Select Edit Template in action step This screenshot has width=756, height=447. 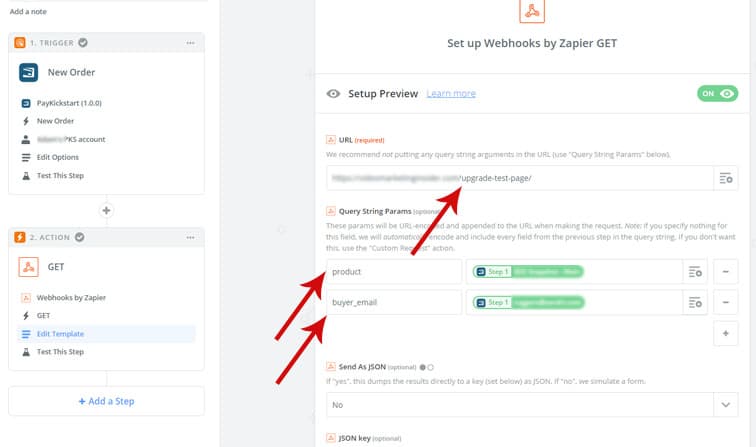61,334
